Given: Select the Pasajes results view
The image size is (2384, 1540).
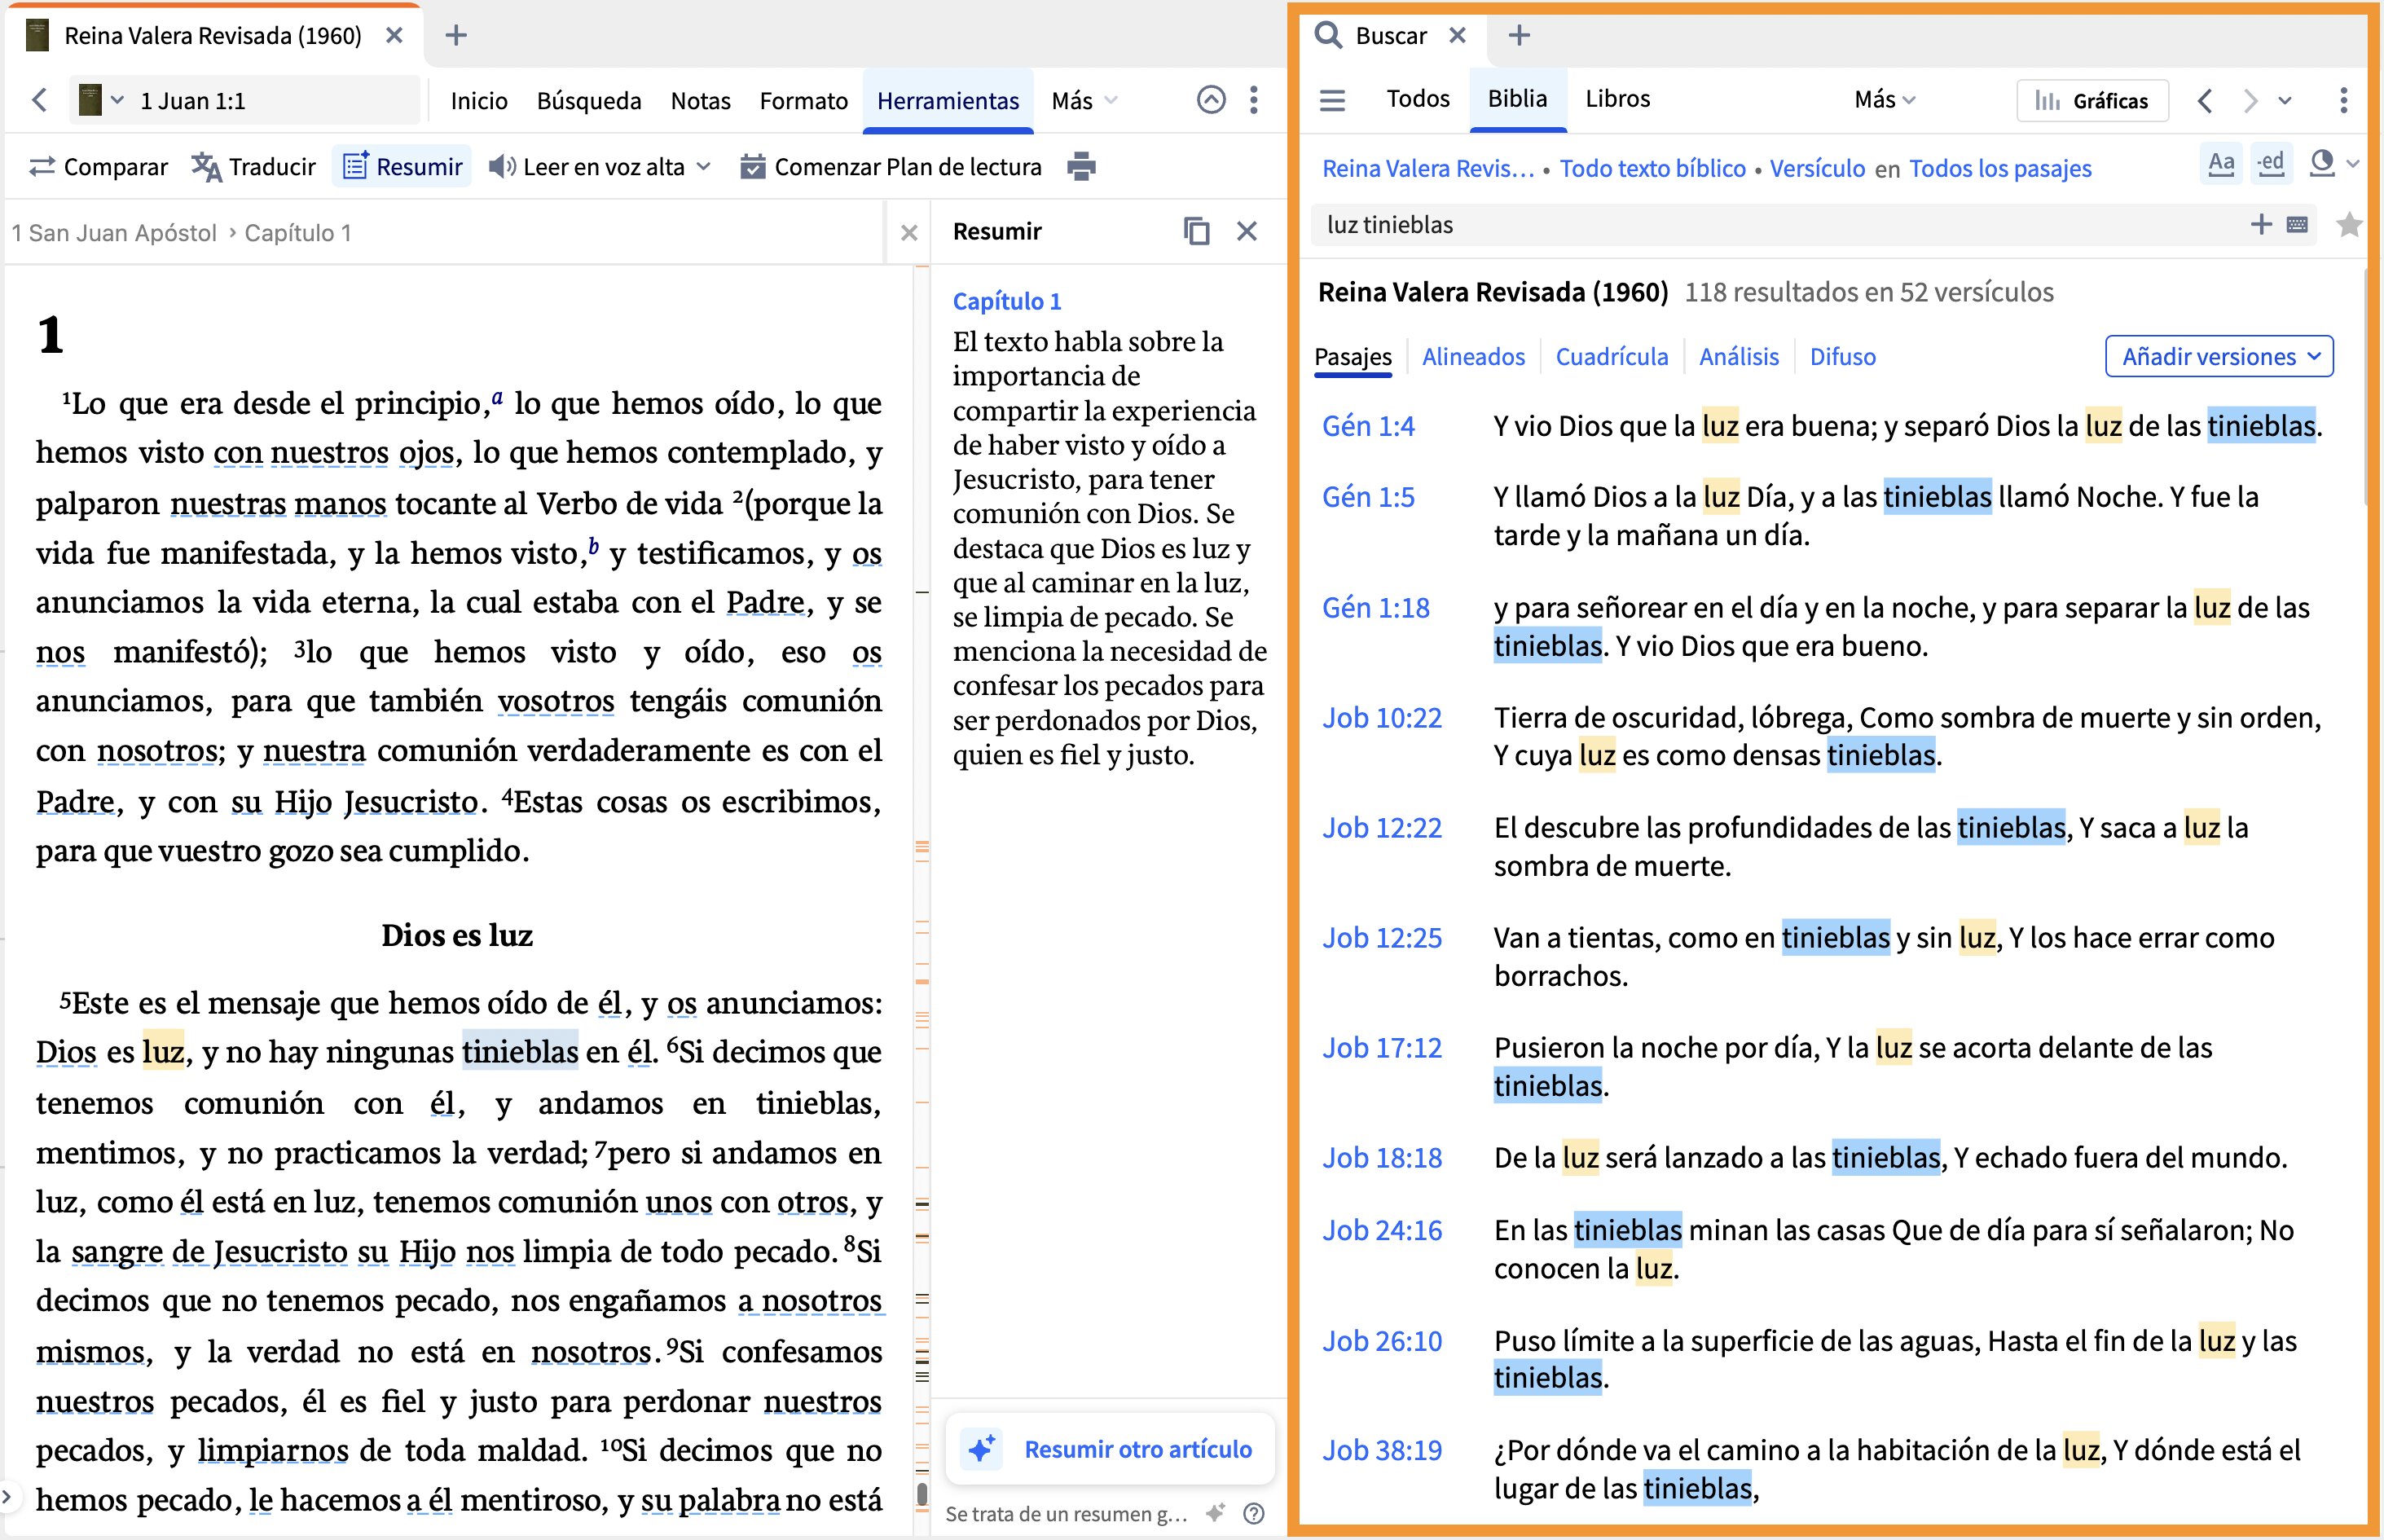Looking at the screenshot, I should [x=1352, y=356].
